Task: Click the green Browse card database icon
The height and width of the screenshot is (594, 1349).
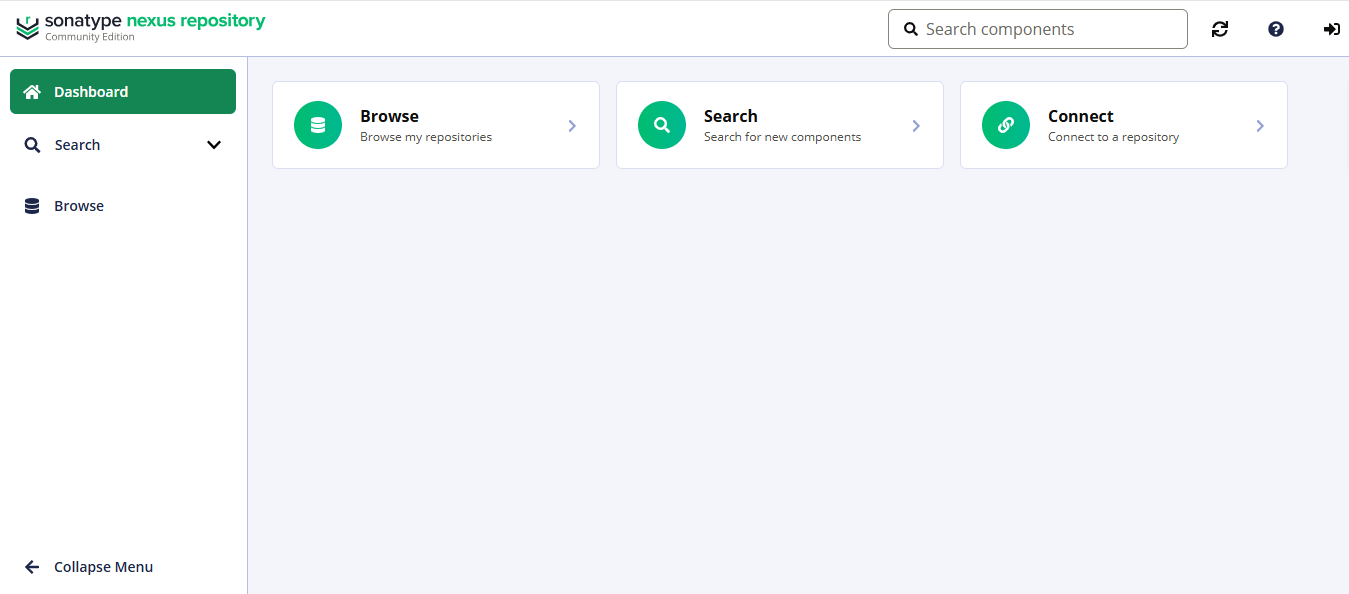Action: (x=318, y=125)
